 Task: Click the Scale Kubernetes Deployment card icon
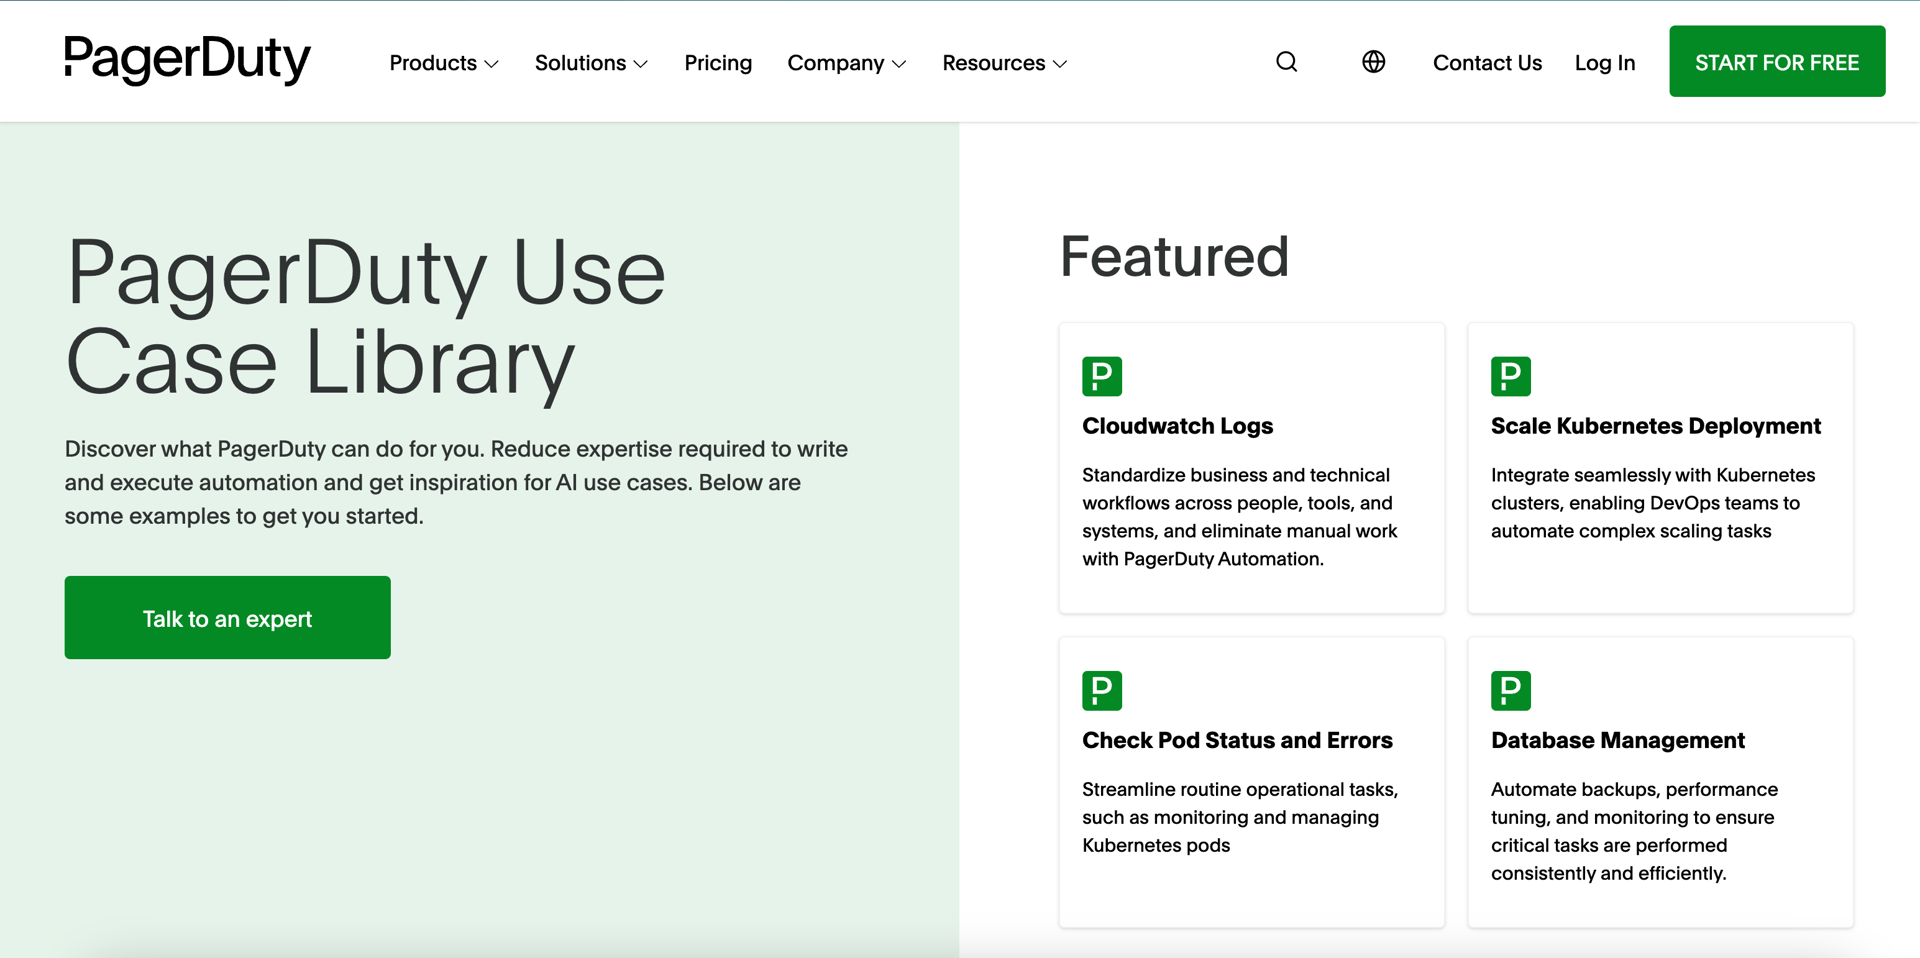pos(1510,376)
